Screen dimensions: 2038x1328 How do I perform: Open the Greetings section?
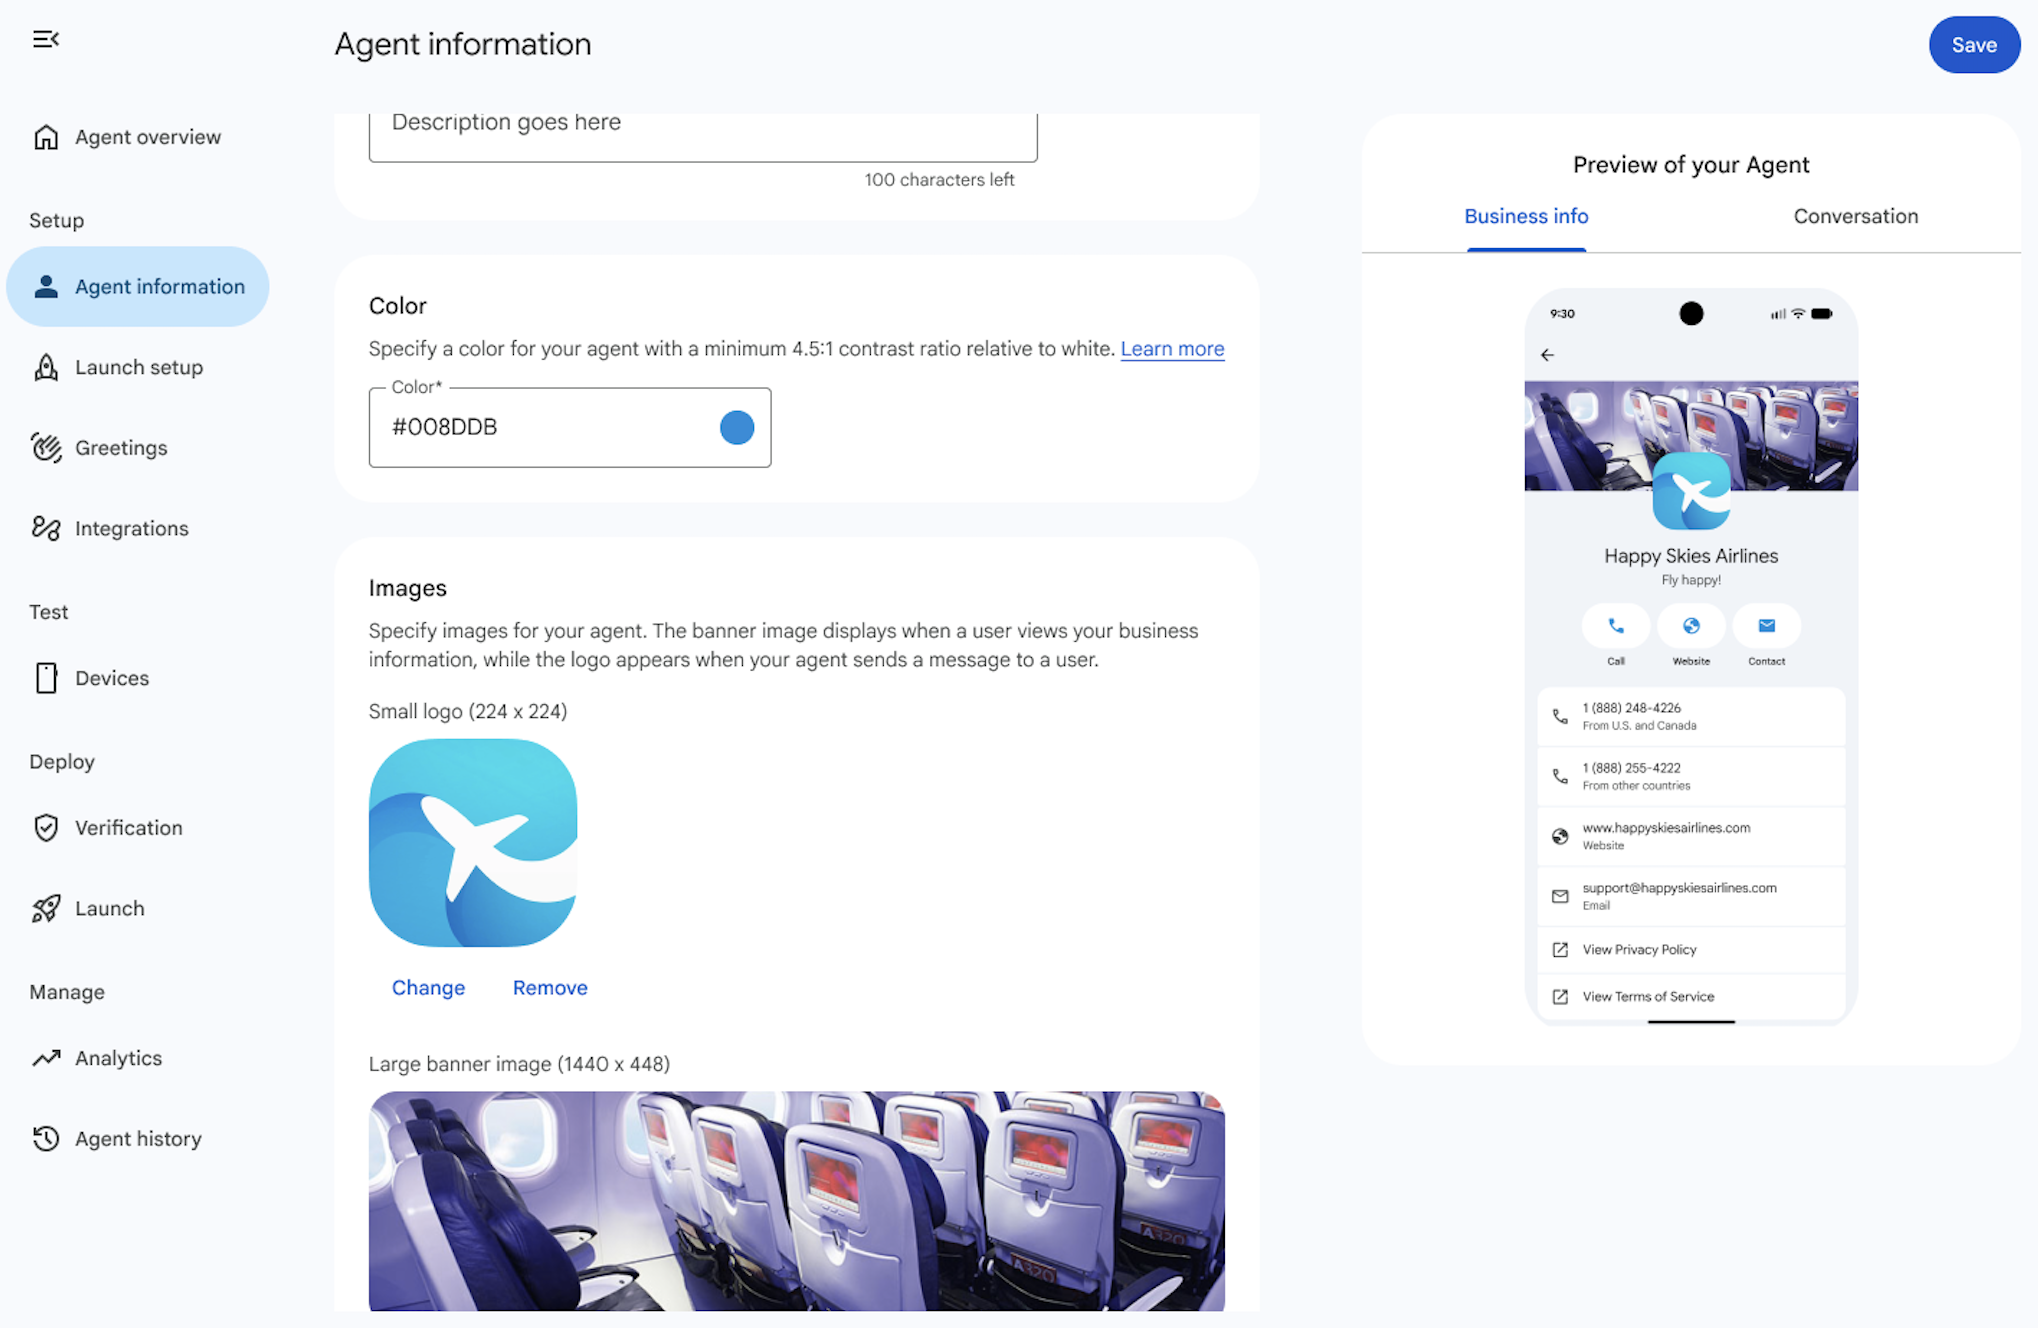121,447
